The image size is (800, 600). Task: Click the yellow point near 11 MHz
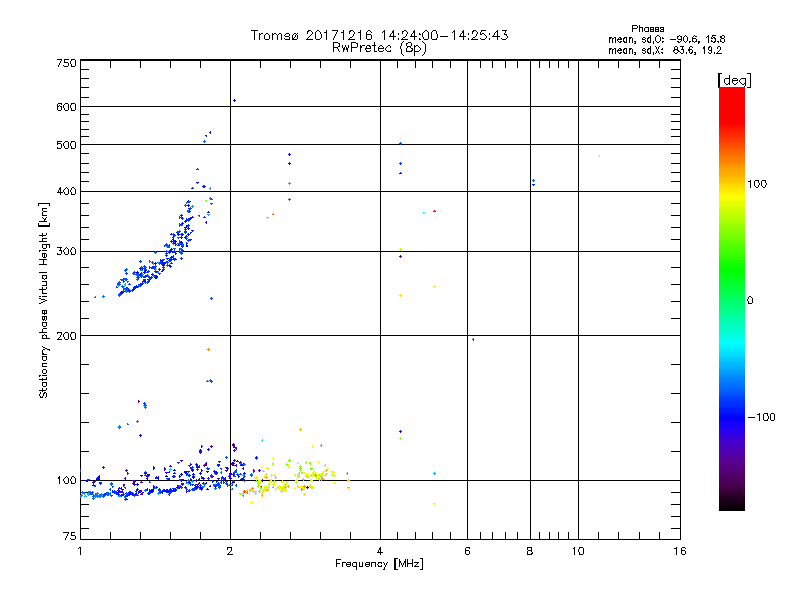click(x=599, y=156)
